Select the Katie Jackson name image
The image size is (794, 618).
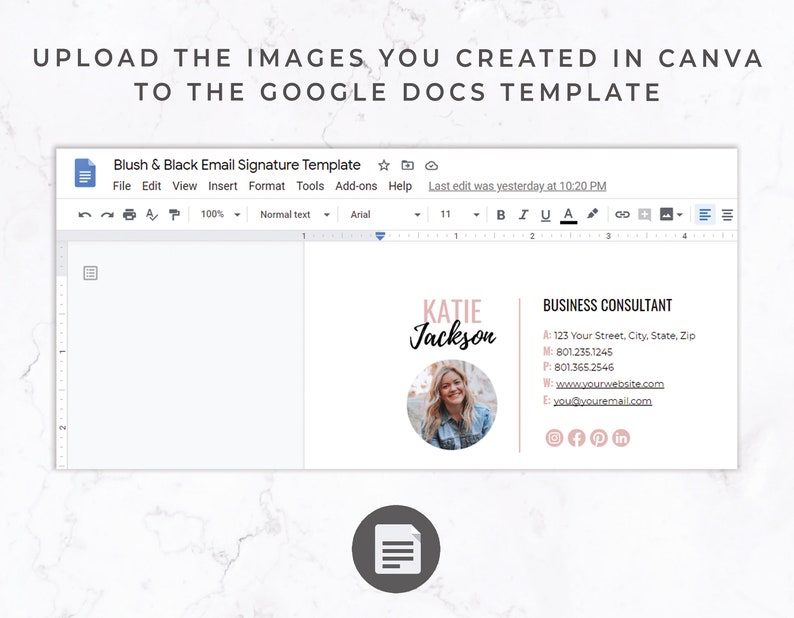pyautogui.click(x=452, y=324)
